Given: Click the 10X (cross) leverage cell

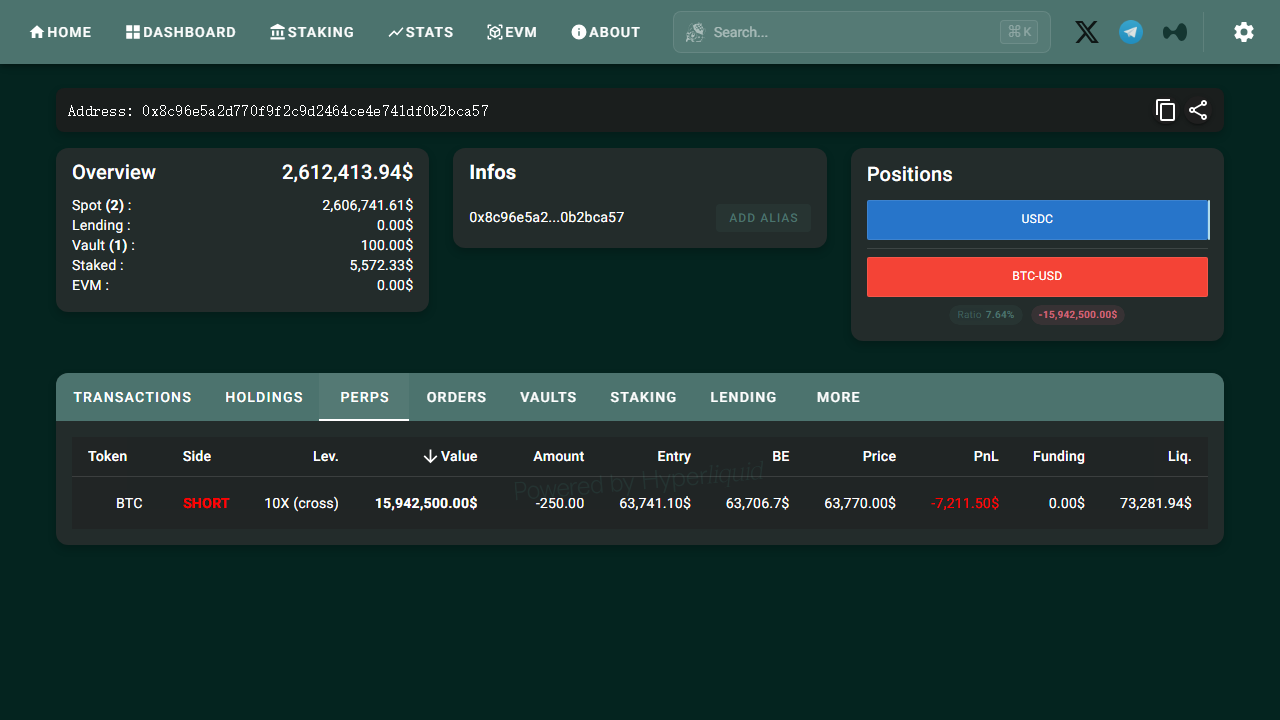Looking at the screenshot, I should coord(301,503).
